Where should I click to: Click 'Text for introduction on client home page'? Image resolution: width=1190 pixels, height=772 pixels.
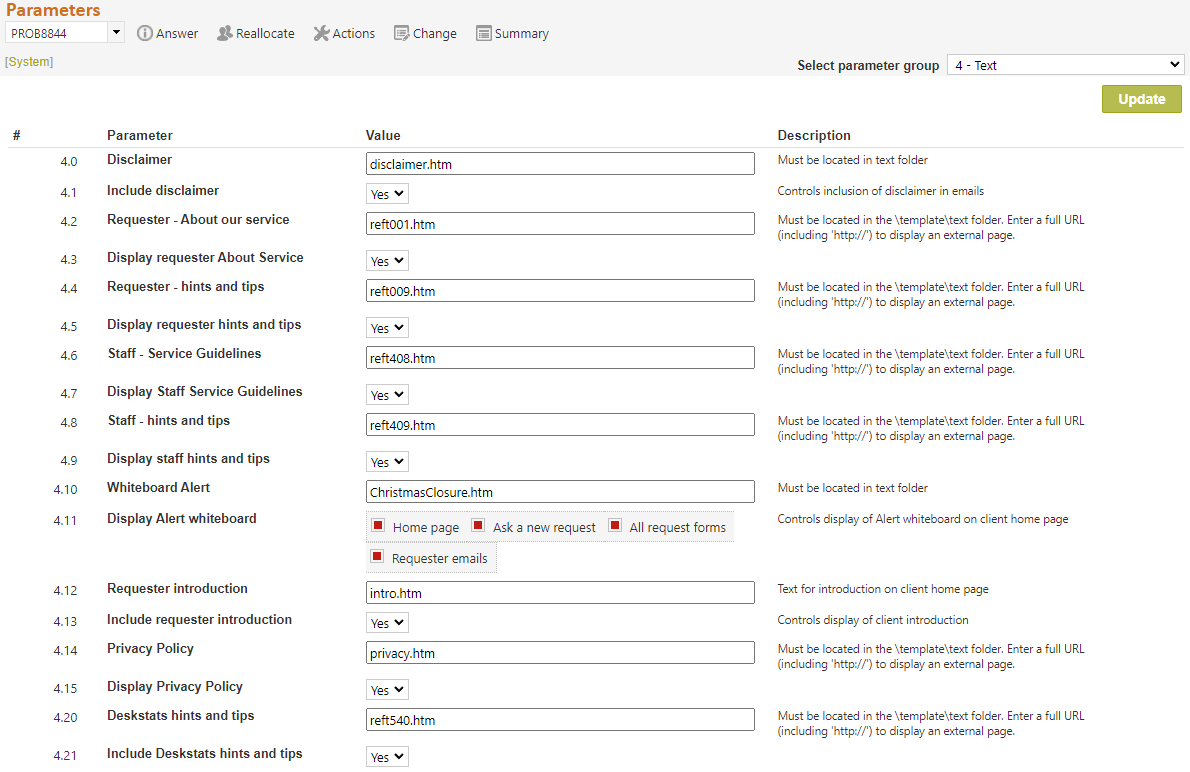[883, 589]
